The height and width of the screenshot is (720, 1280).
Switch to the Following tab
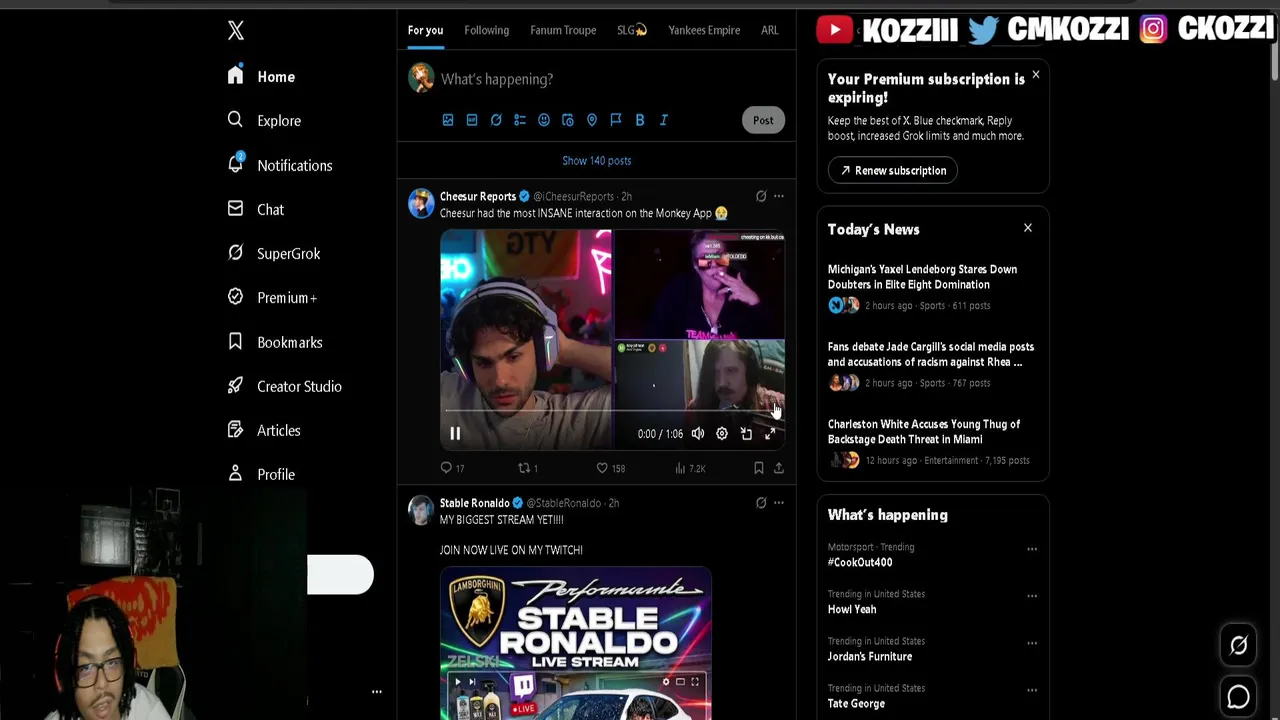click(486, 30)
